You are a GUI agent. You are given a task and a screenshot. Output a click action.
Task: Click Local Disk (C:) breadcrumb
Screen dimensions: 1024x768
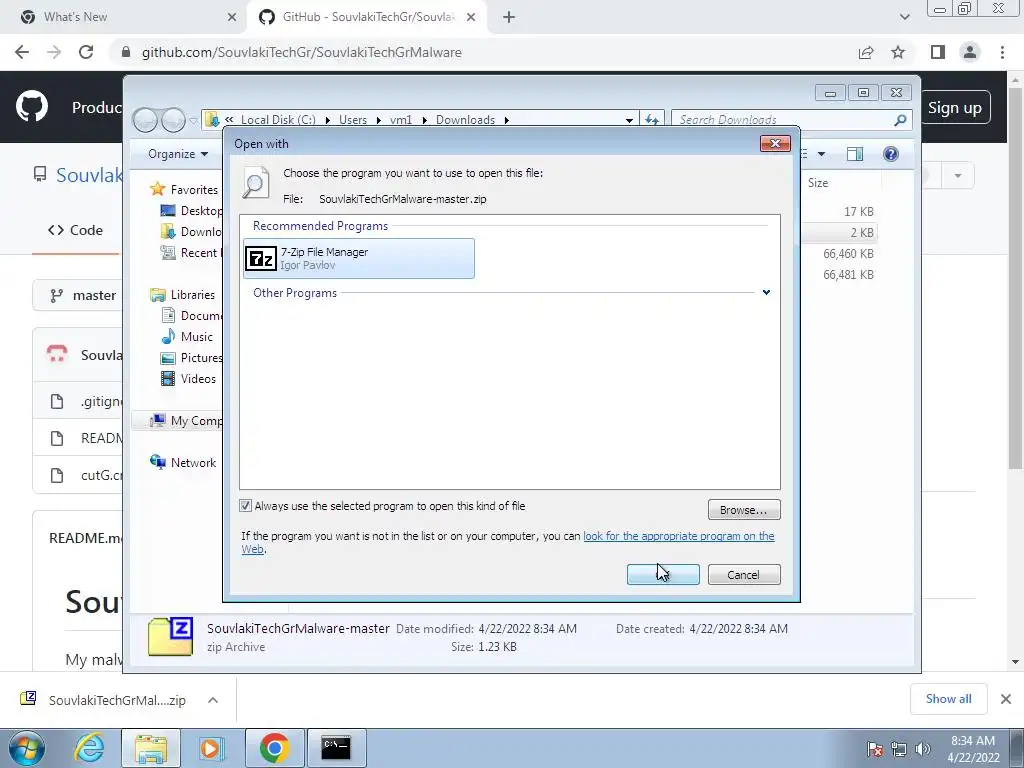(x=278, y=120)
